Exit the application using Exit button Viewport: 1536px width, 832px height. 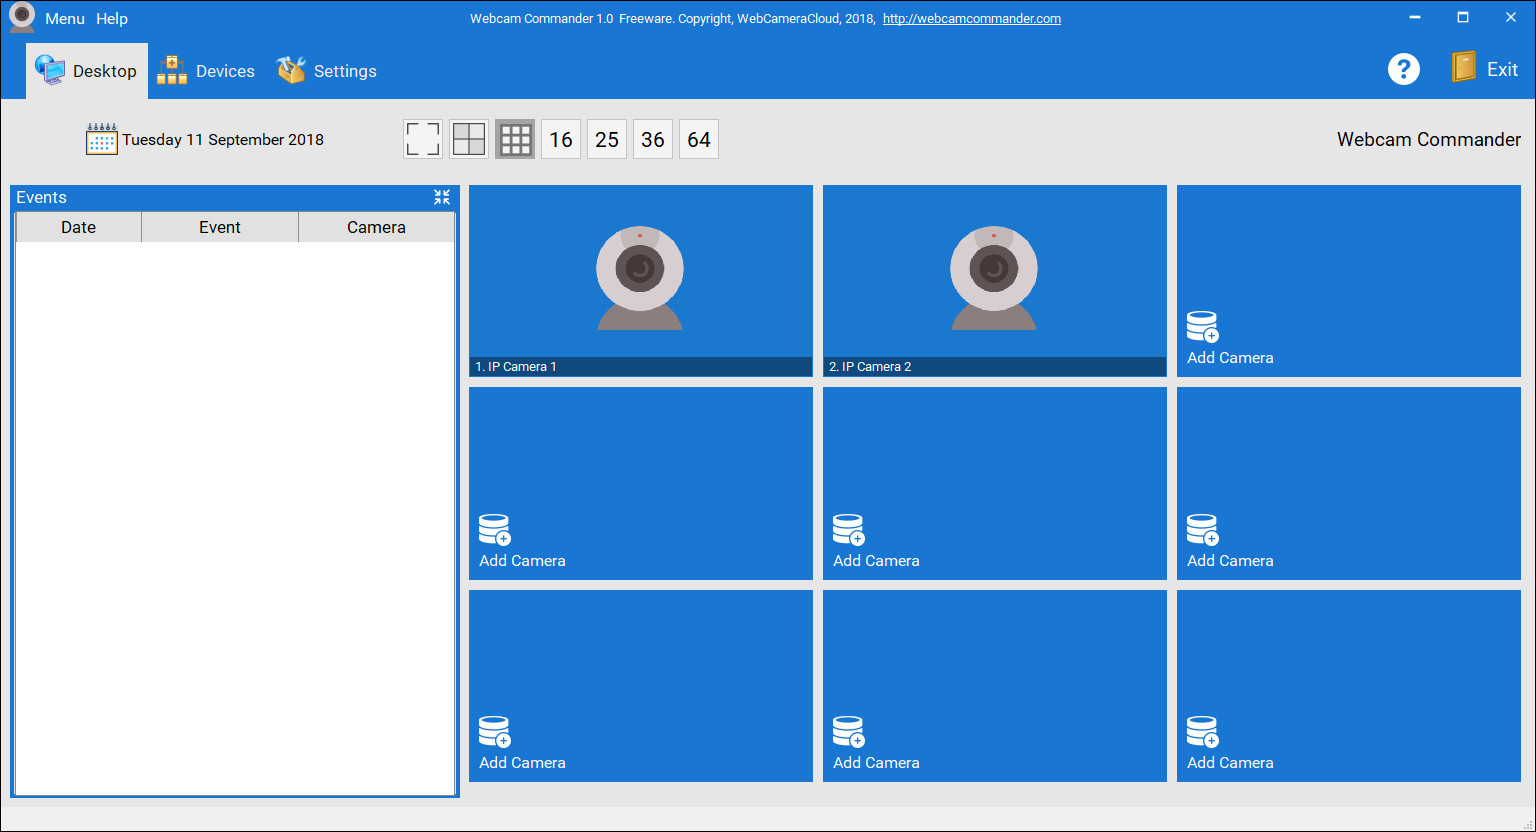pos(1485,69)
